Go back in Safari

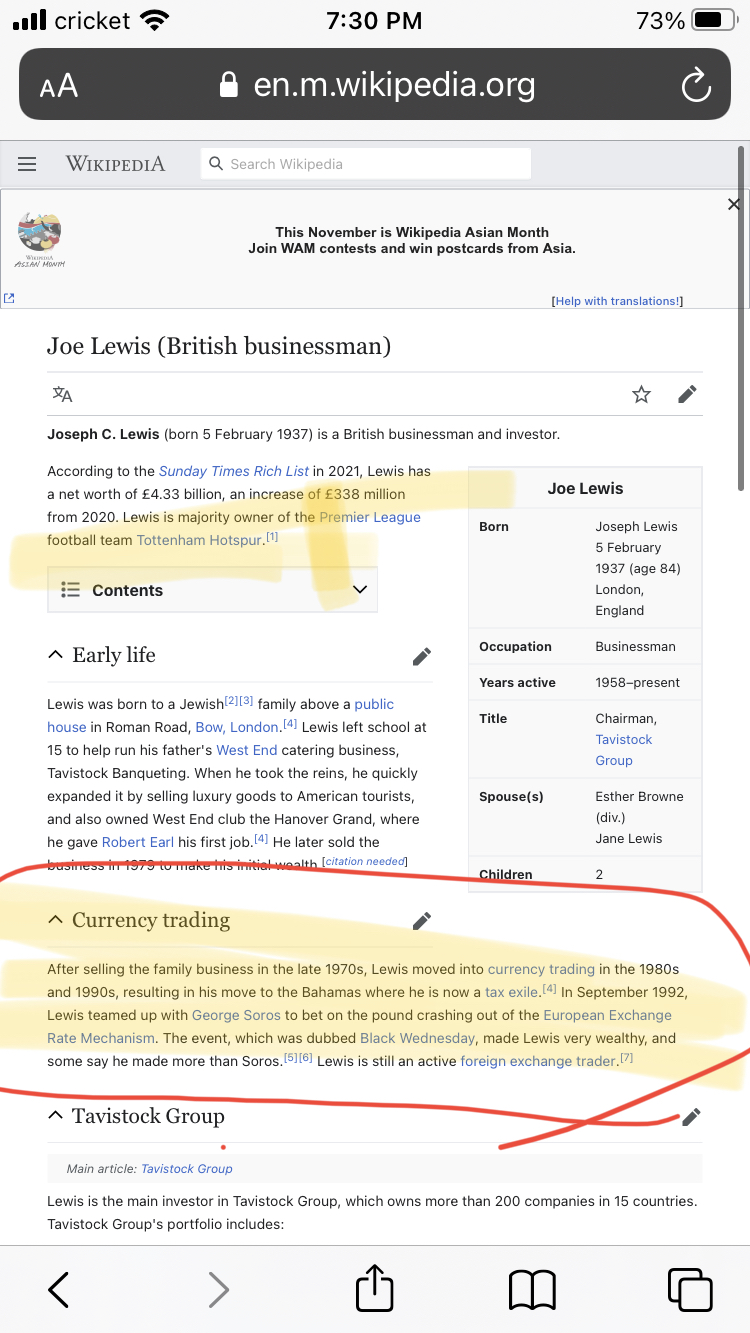point(59,1289)
